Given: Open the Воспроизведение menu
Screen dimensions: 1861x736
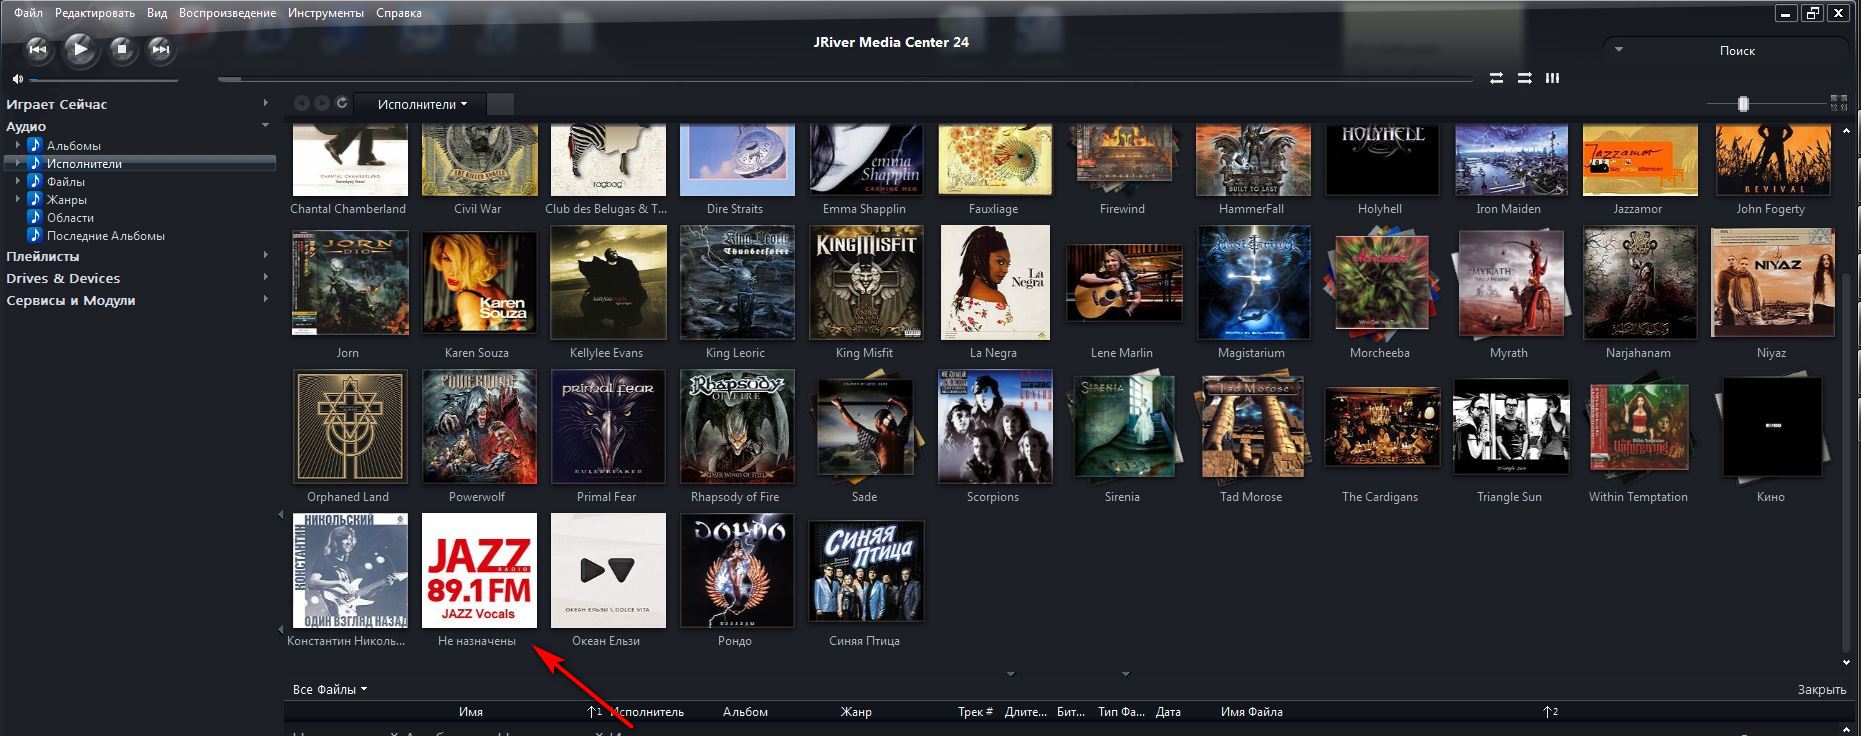Looking at the screenshot, I should pos(227,13).
